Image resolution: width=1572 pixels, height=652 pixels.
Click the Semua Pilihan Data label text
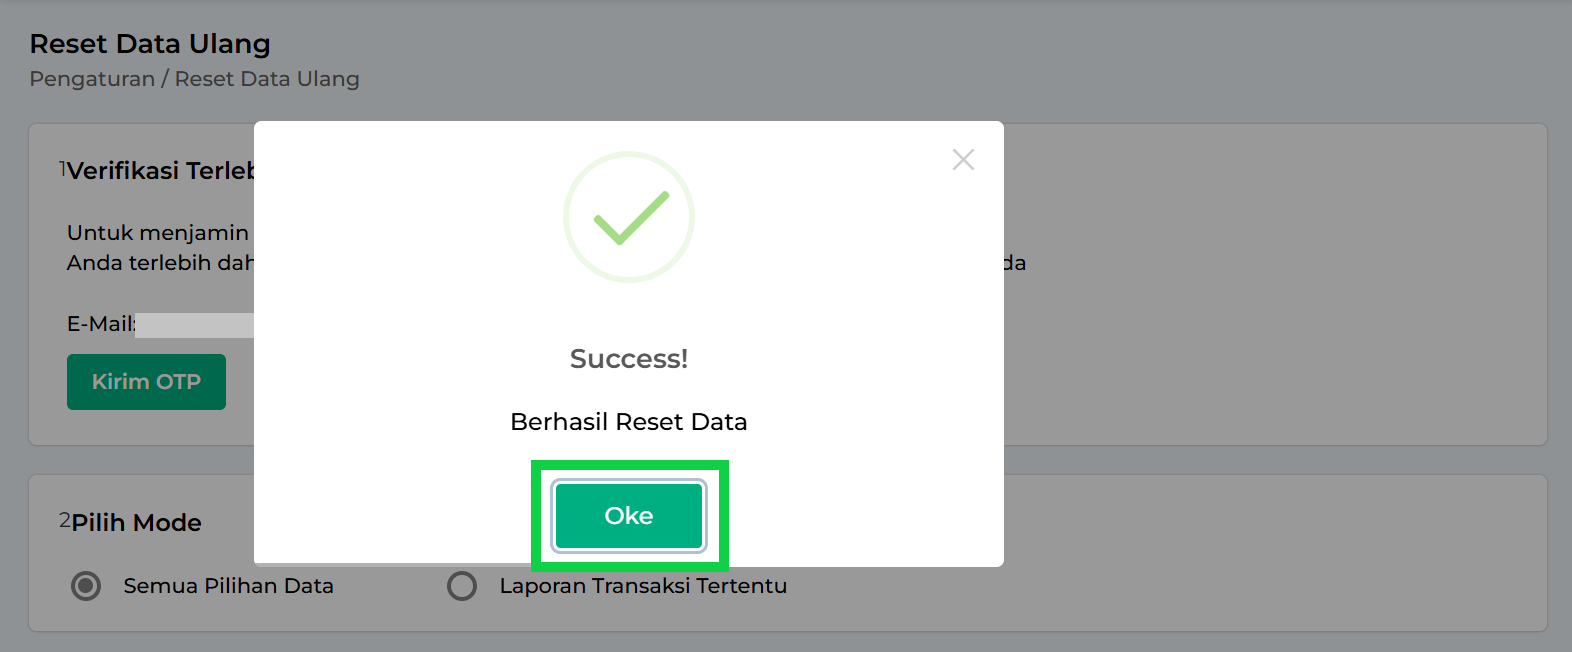(228, 586)
